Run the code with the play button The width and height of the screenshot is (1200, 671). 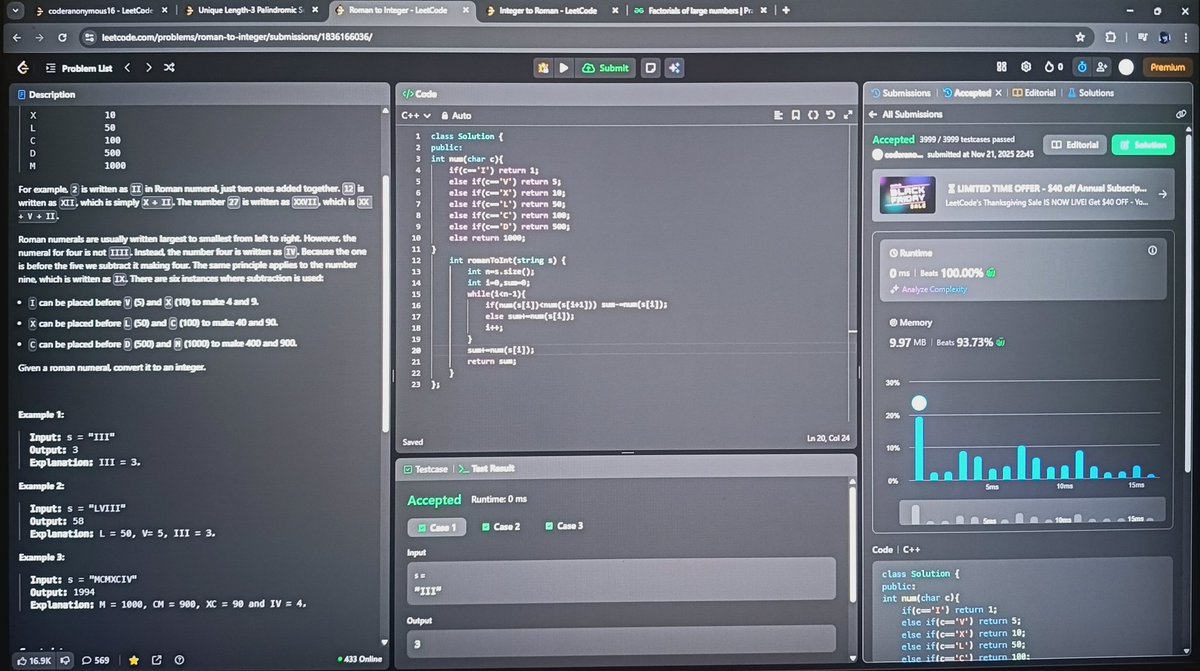tap(564, 67)
